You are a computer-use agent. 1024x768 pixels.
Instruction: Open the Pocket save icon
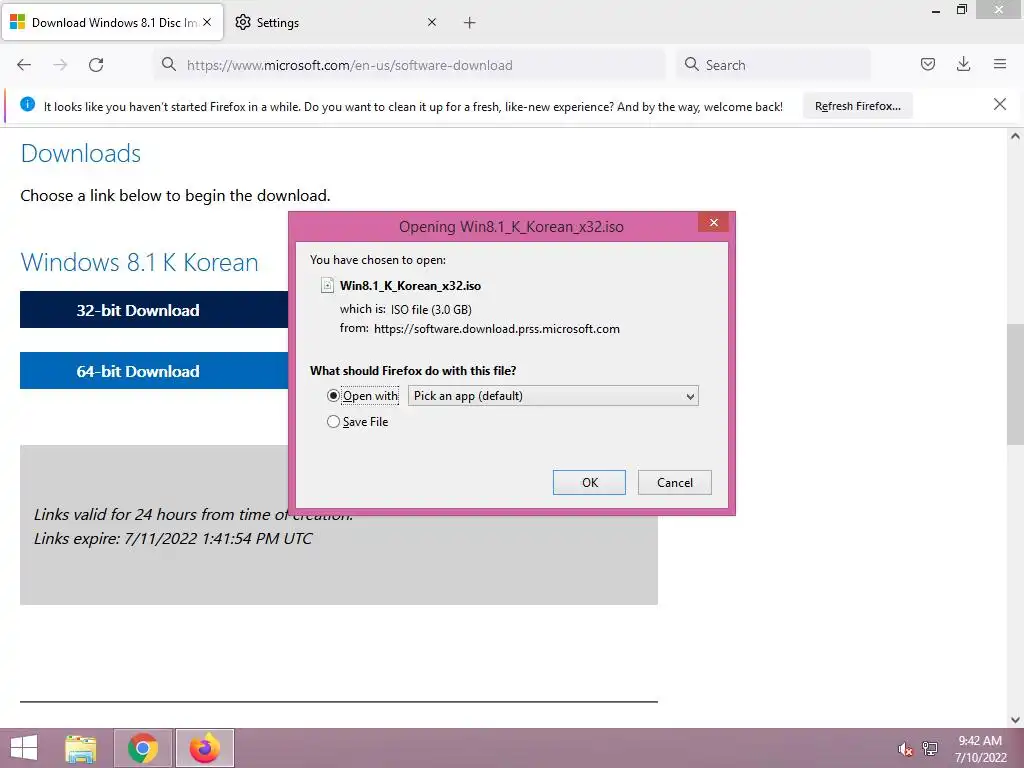[927, 64]
